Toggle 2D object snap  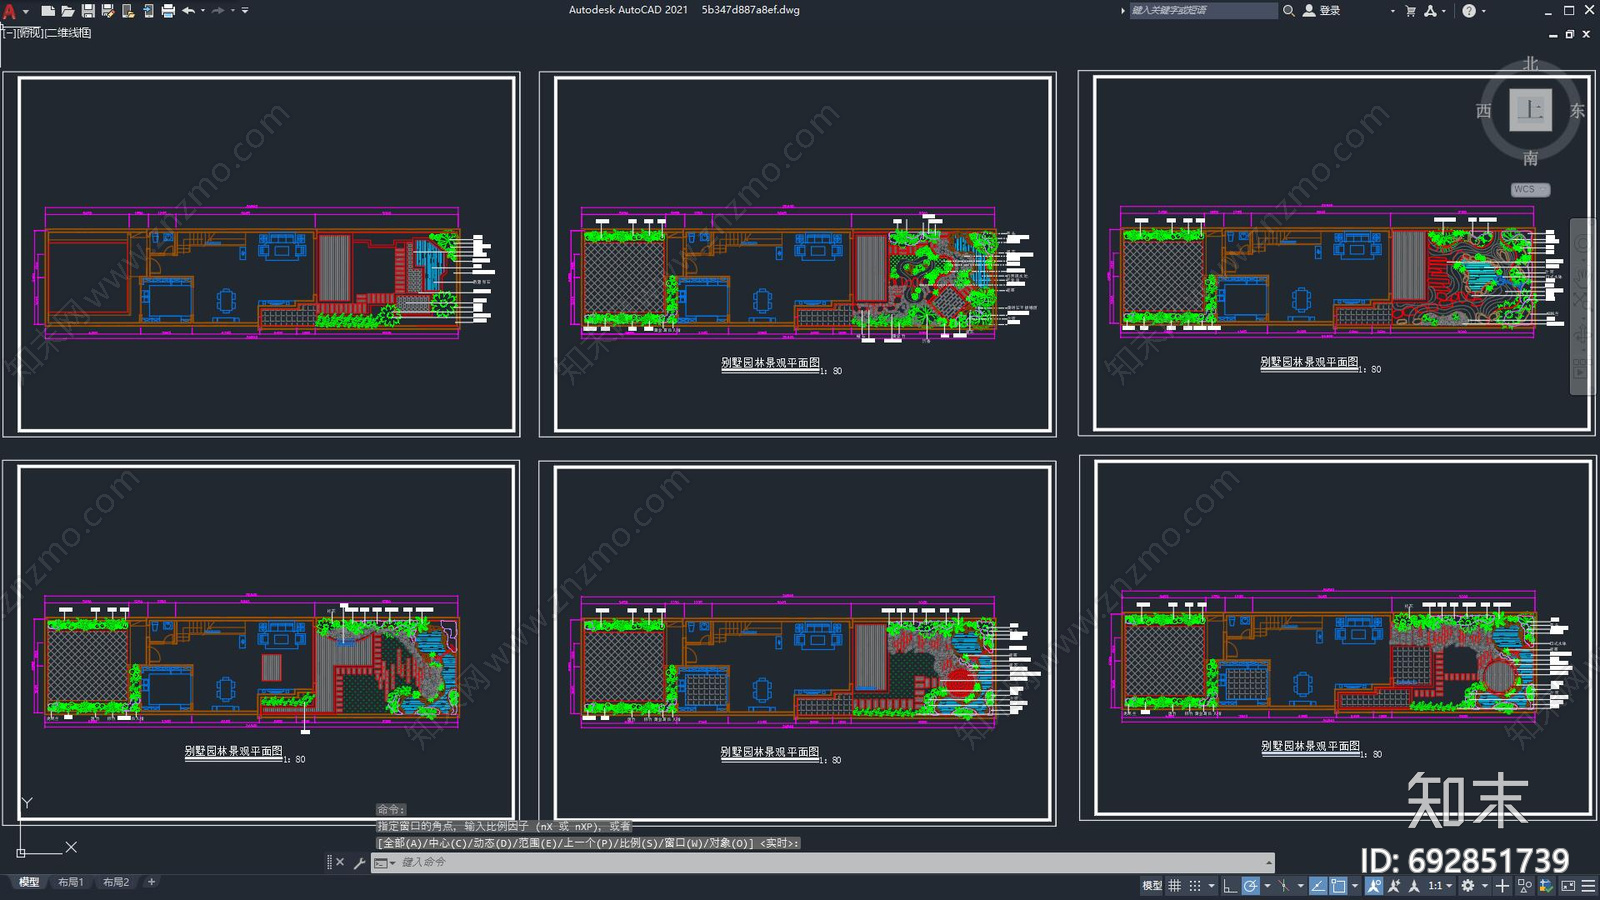(x=1338, y=886)
